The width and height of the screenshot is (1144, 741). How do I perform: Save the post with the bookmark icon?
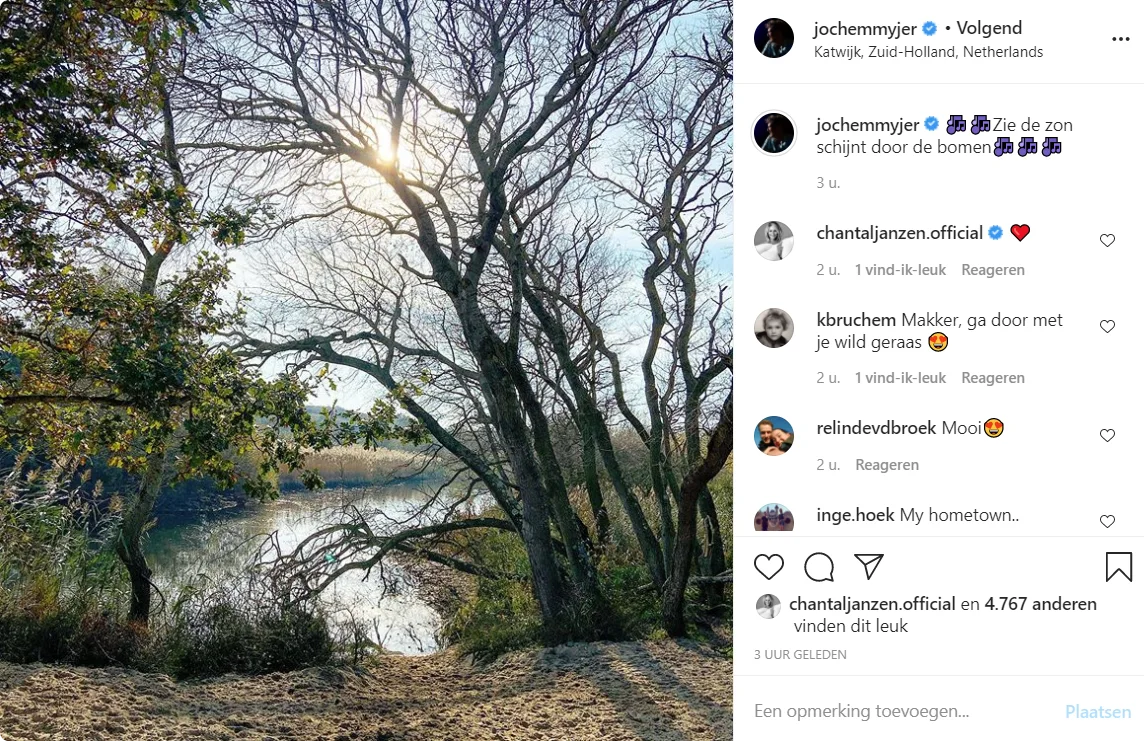click(1118, 567)
